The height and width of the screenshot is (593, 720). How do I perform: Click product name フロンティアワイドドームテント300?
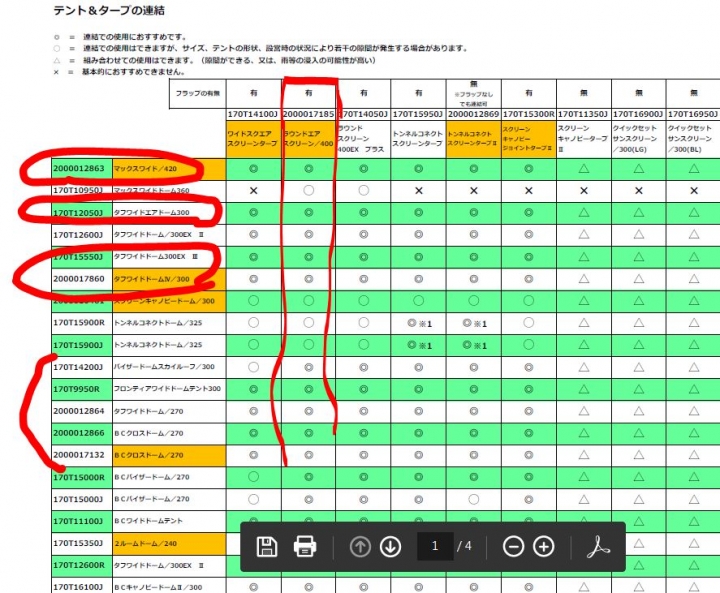(x=167, y=389)
